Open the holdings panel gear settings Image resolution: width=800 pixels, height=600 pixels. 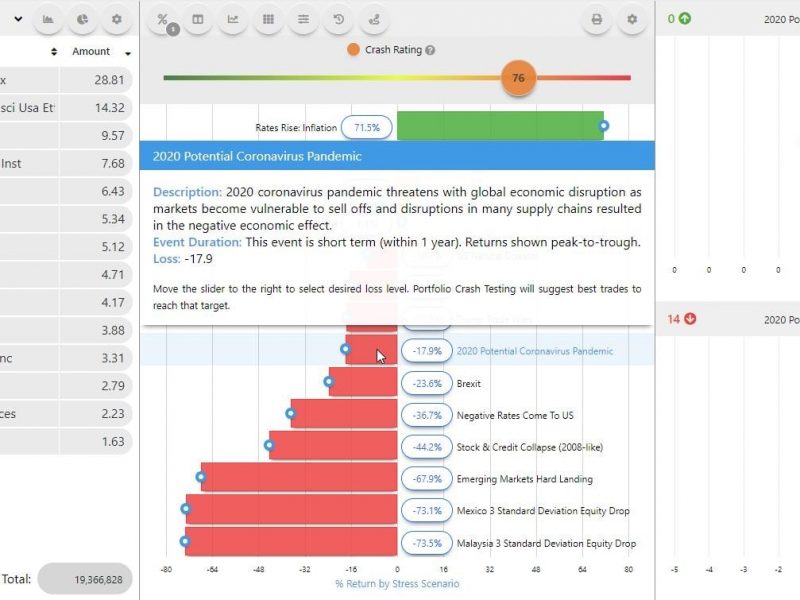click(116, 18)
